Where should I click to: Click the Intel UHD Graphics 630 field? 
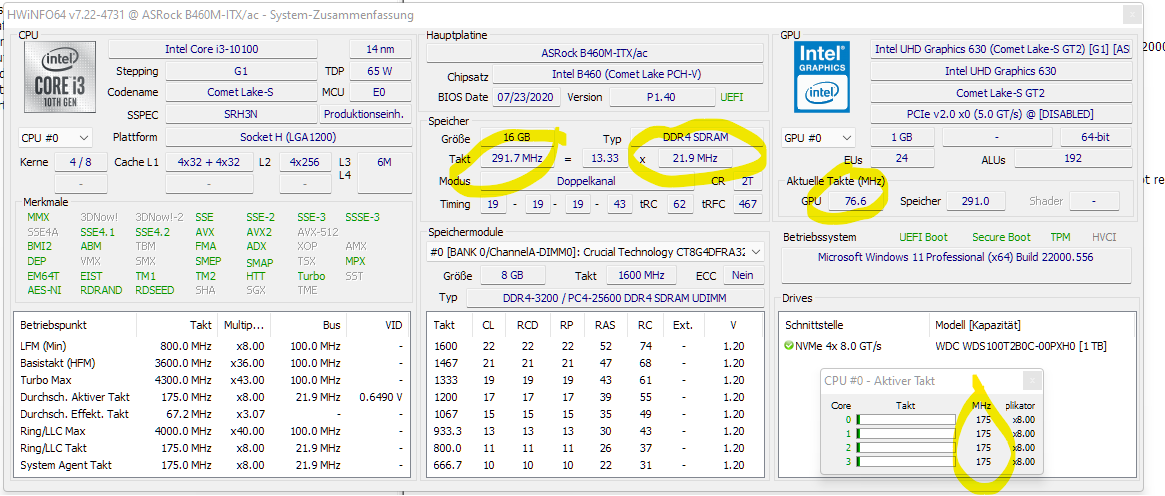(1001, 71)
